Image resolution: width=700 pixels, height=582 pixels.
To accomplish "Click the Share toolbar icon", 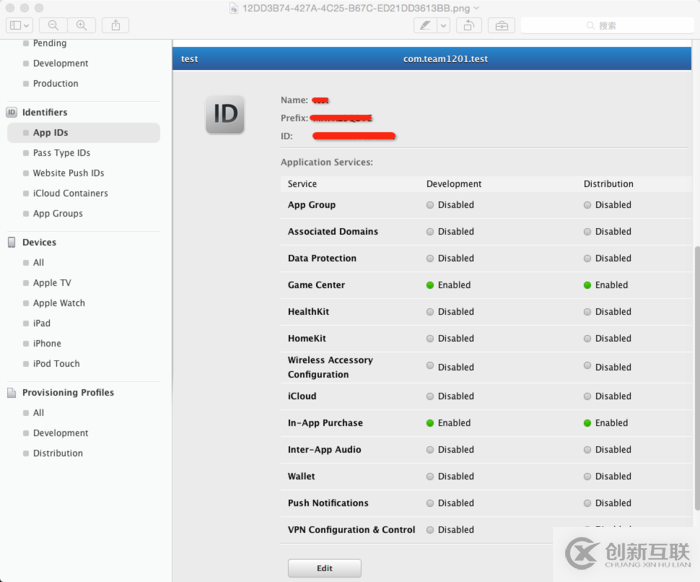I will click(x=116, y=25).
